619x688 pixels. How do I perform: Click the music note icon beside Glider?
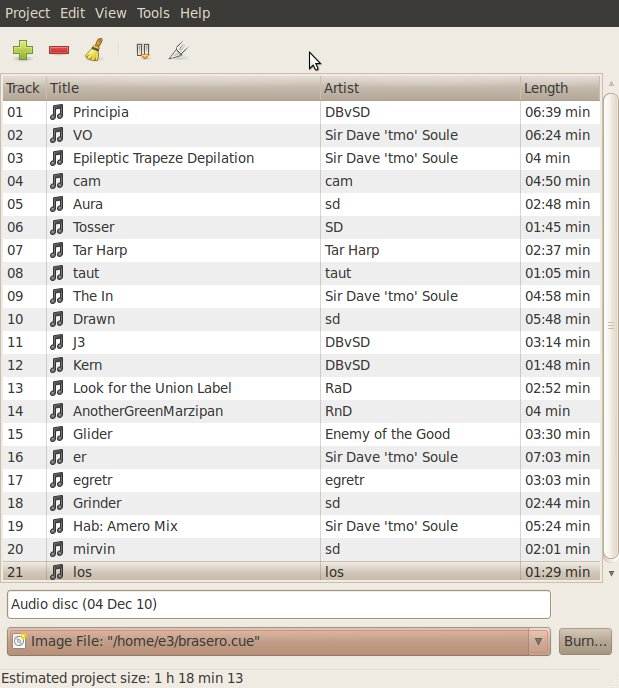click(57, 434)
